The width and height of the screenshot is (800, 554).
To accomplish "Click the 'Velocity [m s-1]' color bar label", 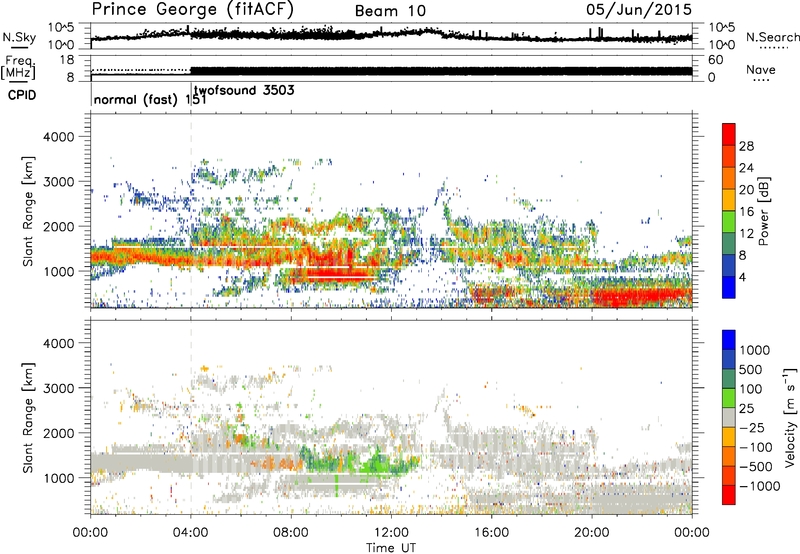I will point(790,417).
